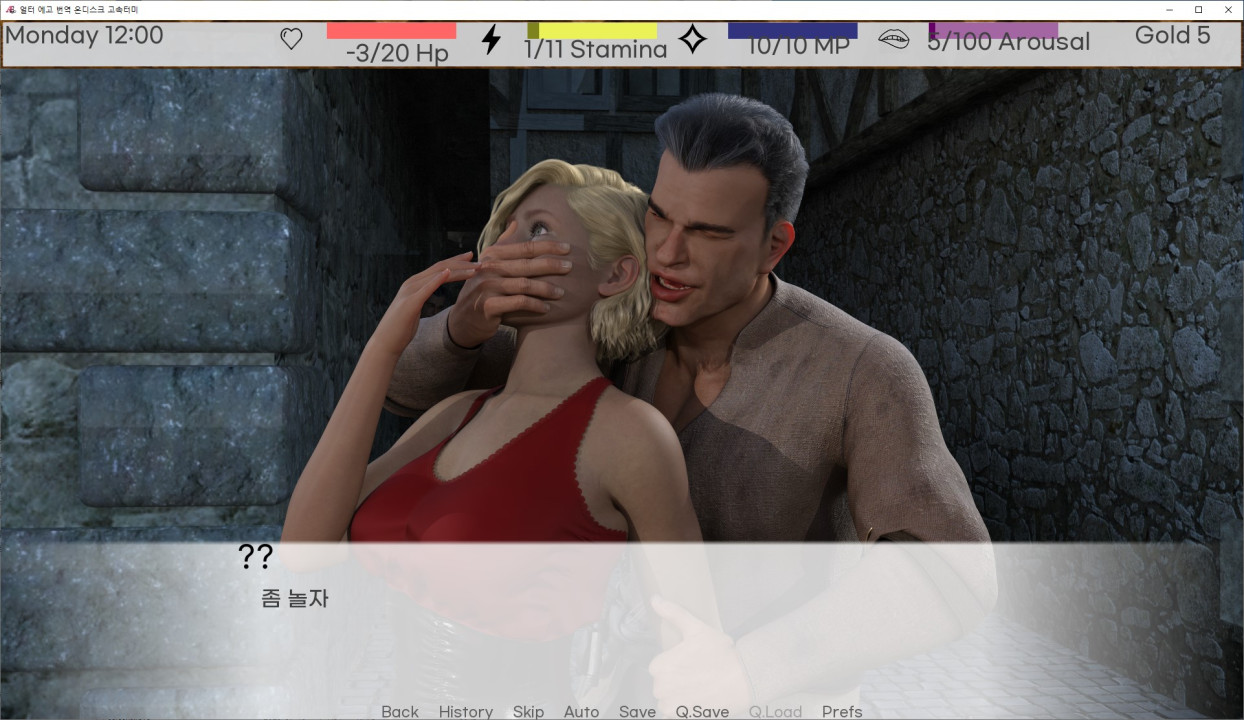Maximize the game window

pyautogui.click(x=1198, y=9)
